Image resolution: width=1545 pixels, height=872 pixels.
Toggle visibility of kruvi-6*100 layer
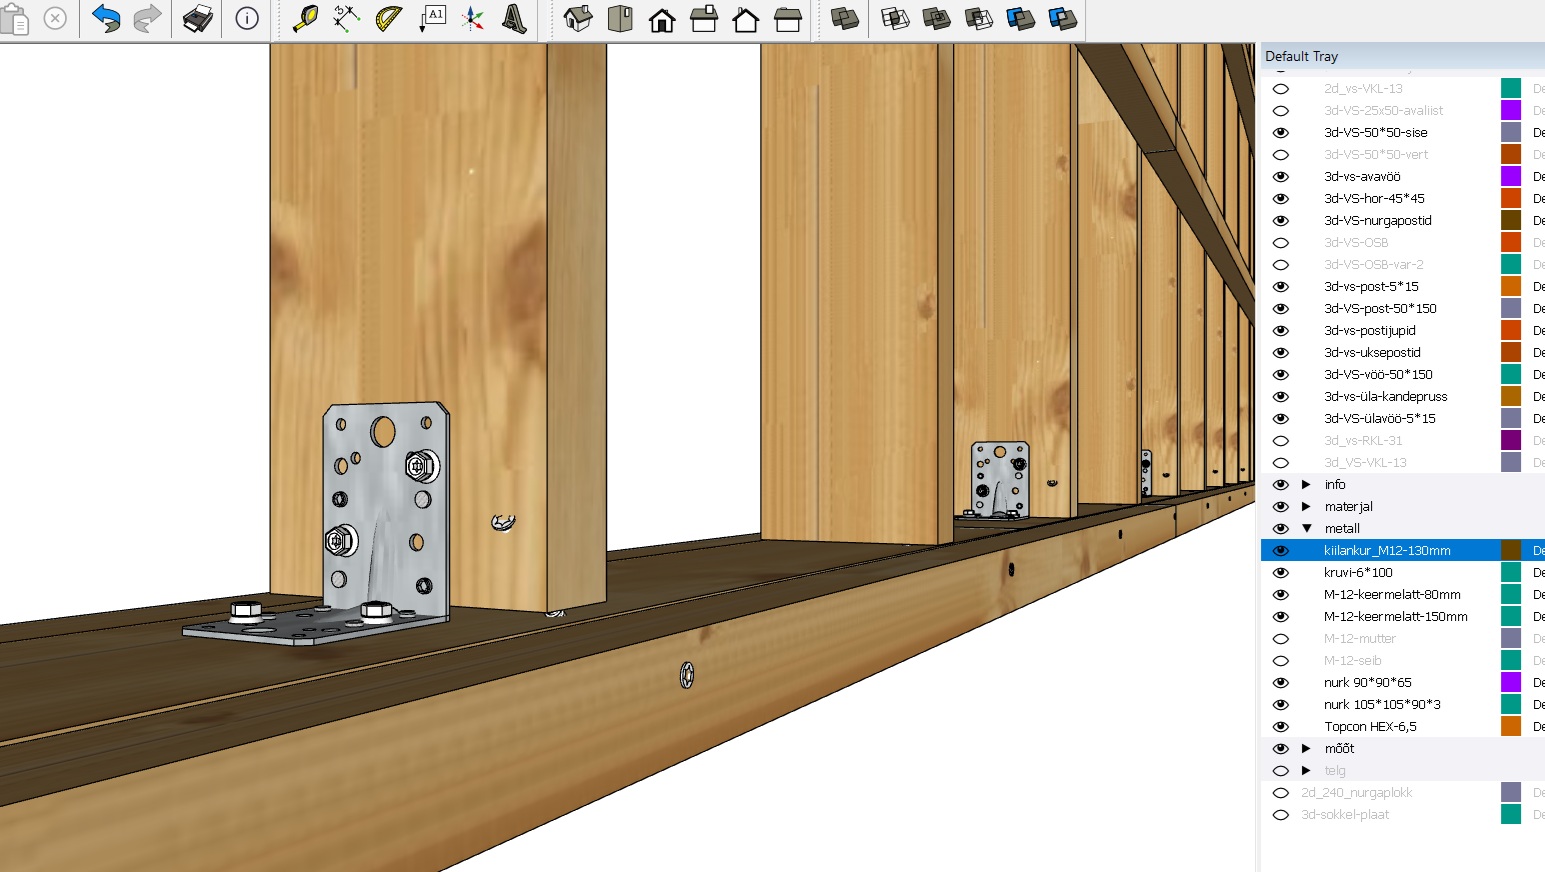[x=1280, y=573]
